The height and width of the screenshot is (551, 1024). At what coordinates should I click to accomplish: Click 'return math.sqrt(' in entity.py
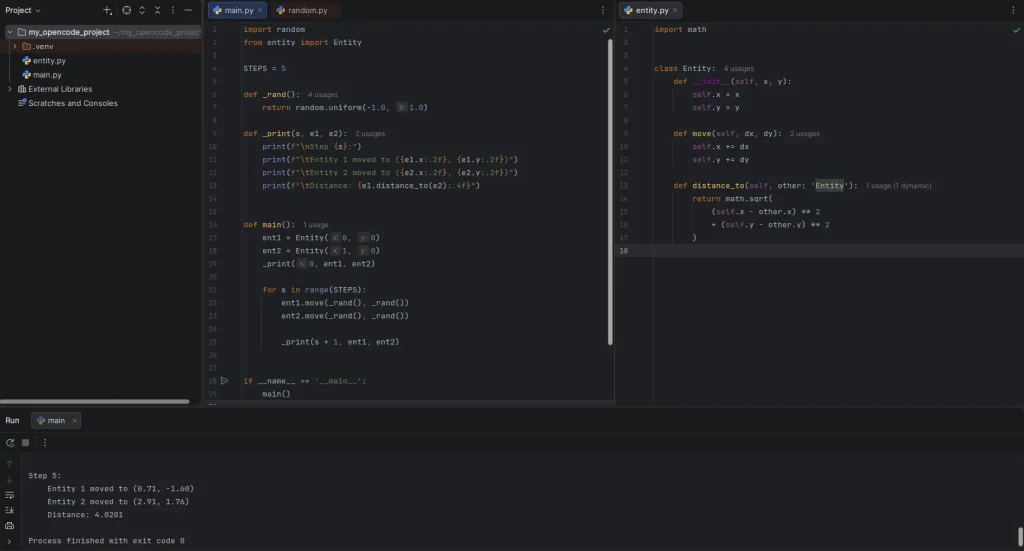(x=732, y=198)
